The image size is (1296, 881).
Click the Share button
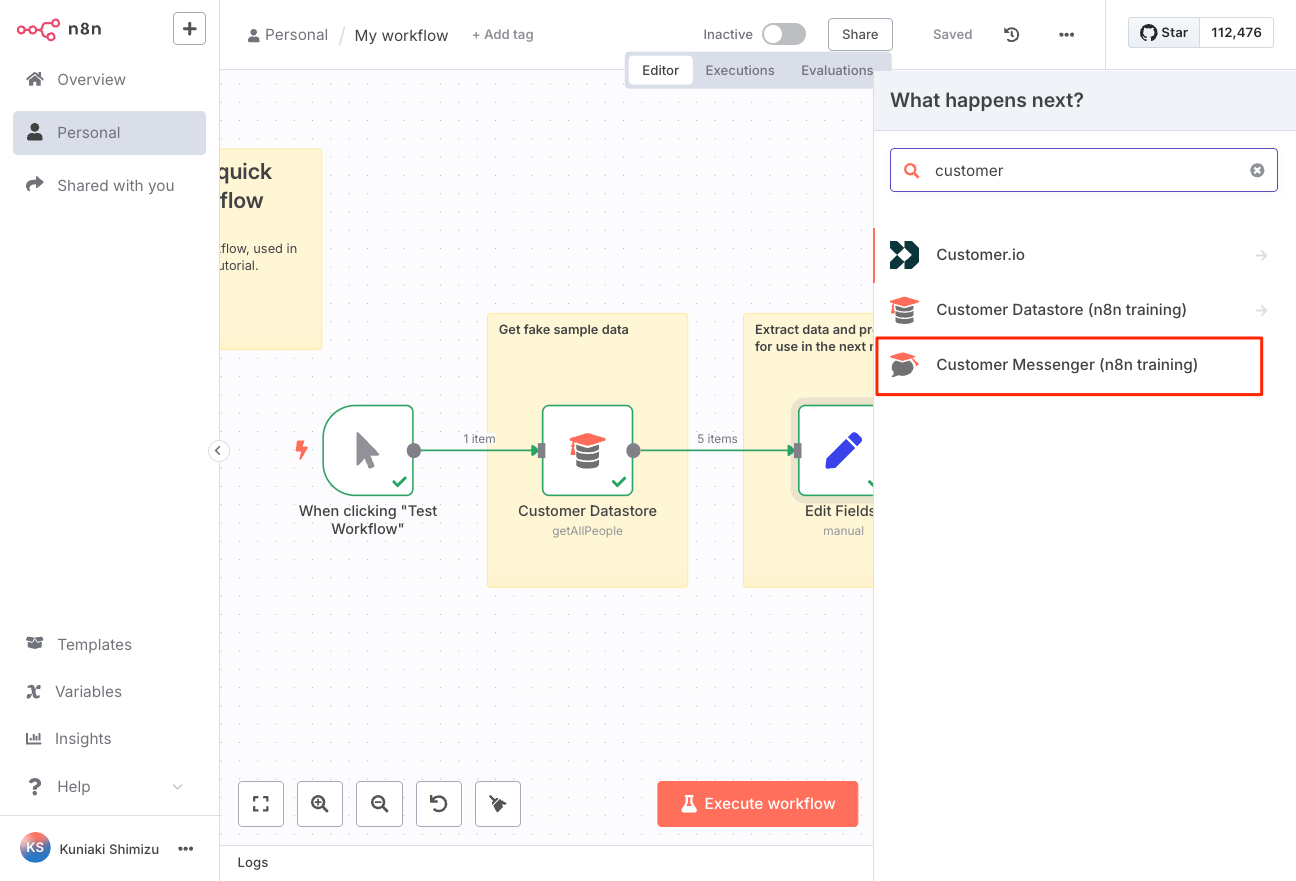point(860,34)
